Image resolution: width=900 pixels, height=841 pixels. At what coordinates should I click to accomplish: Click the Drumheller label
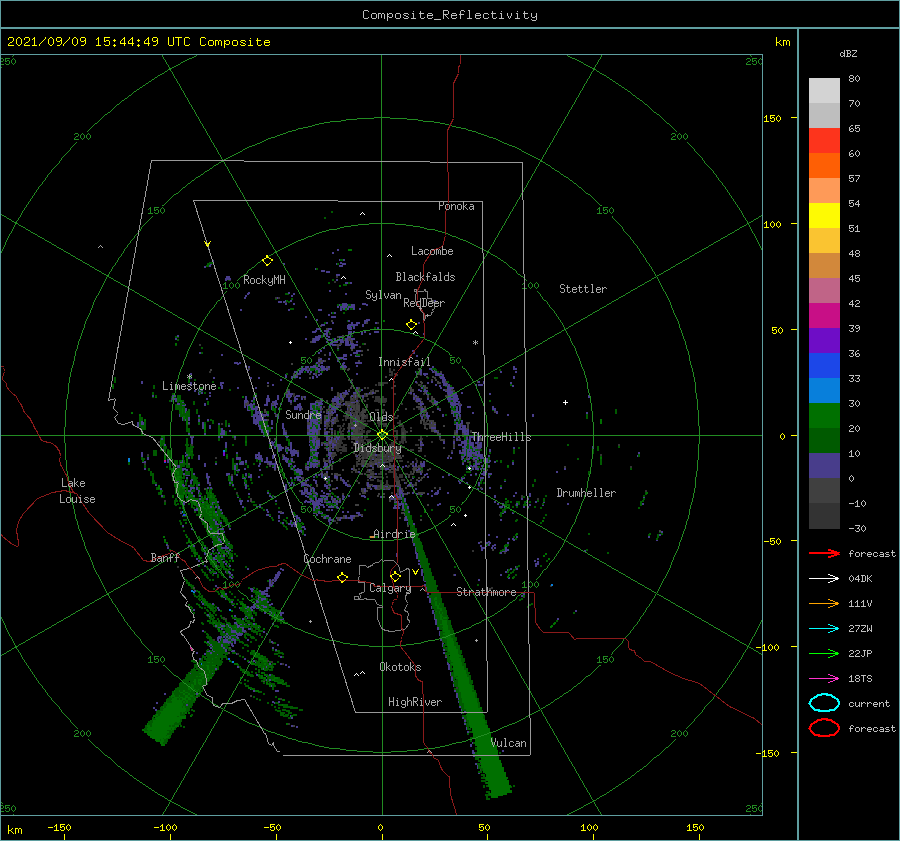(x=586, y=493)
